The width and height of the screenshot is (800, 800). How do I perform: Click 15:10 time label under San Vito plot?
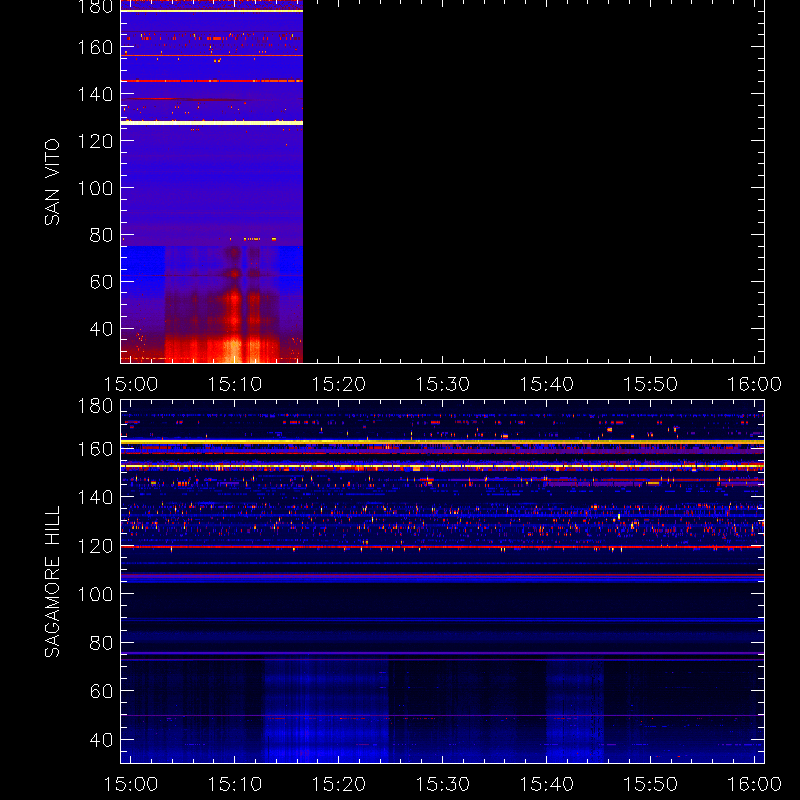click(x=235, y=384)
